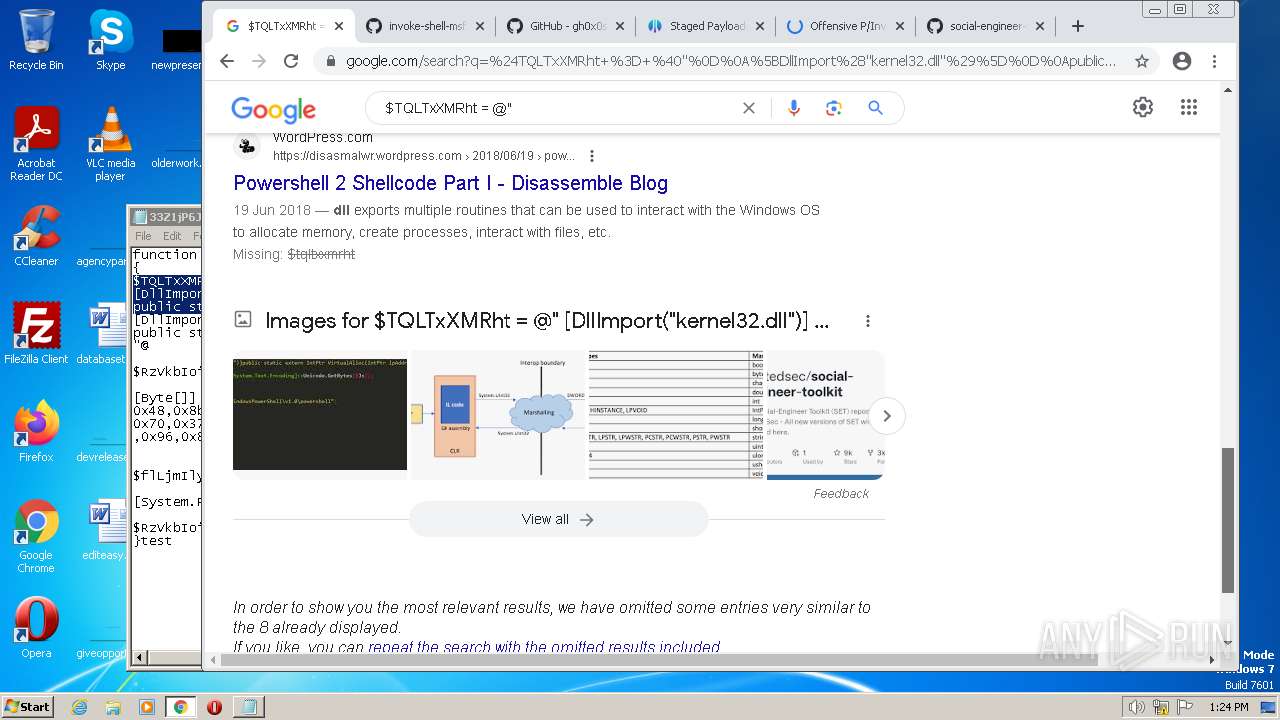Go back to the previous page in Chrome
The height and width of the screenshot is (720, 1280).
tap(227, 61)
